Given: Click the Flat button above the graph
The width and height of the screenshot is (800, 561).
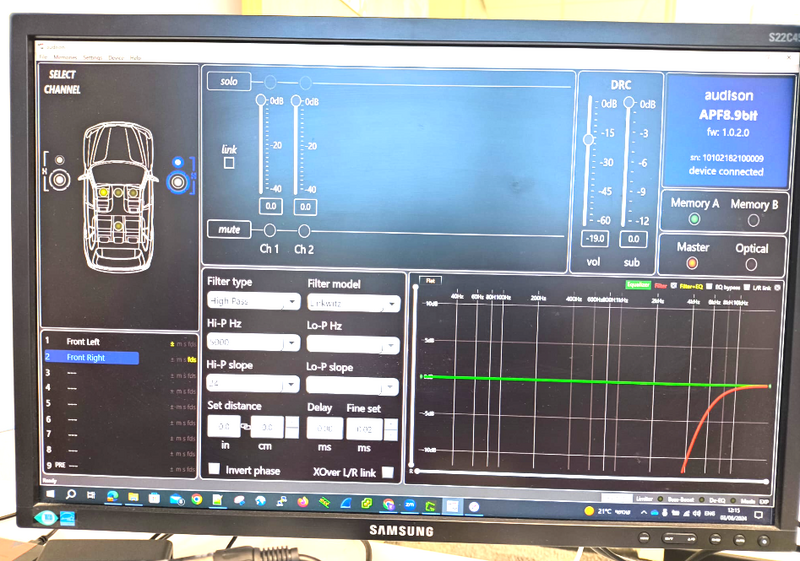Looking at the screenshot, I should tap(430, 280).
